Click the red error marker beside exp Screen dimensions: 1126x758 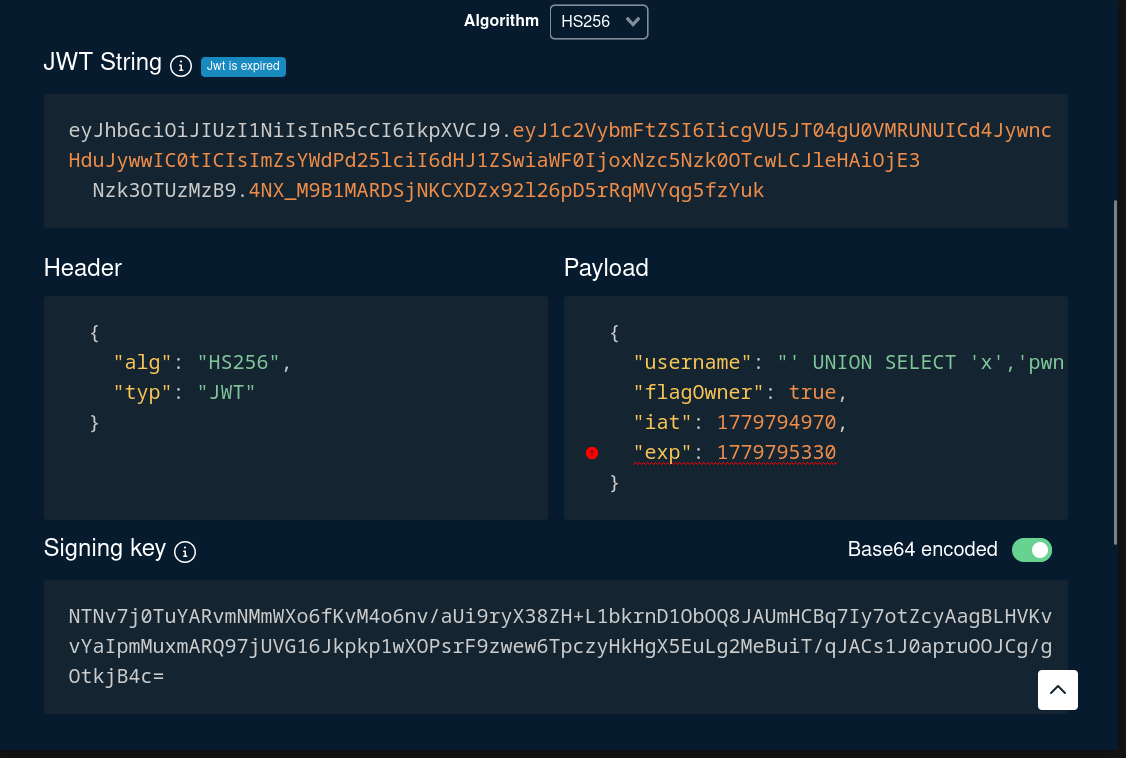[592, 453]
